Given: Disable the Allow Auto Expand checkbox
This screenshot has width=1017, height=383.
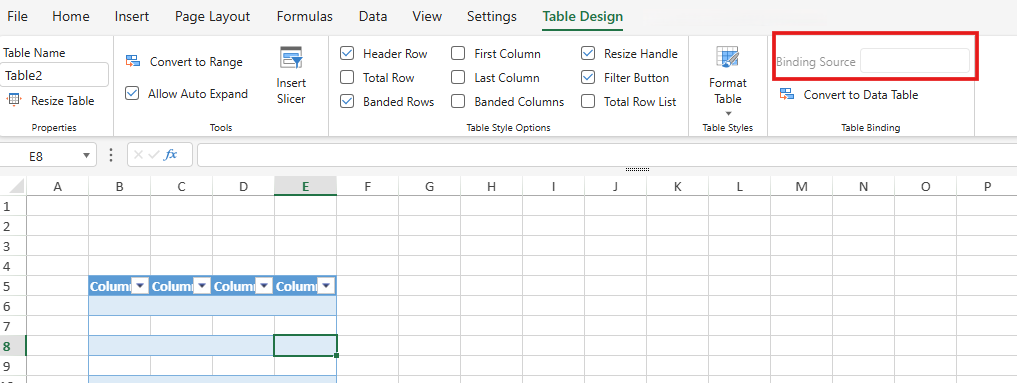Looking at the screenshot, I should (132, 94).
